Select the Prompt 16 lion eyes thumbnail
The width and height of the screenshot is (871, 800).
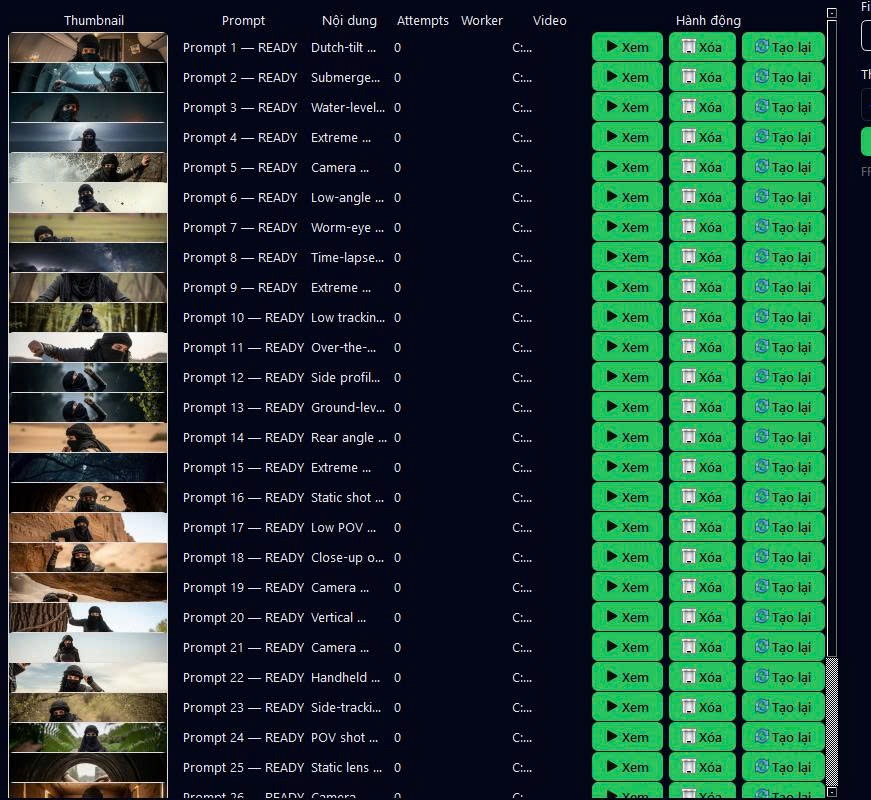click(x=88, y=497)
